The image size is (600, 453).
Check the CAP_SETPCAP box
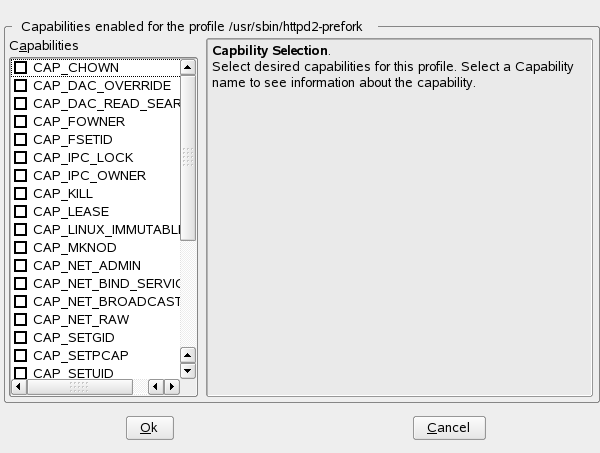click(20, 355)
